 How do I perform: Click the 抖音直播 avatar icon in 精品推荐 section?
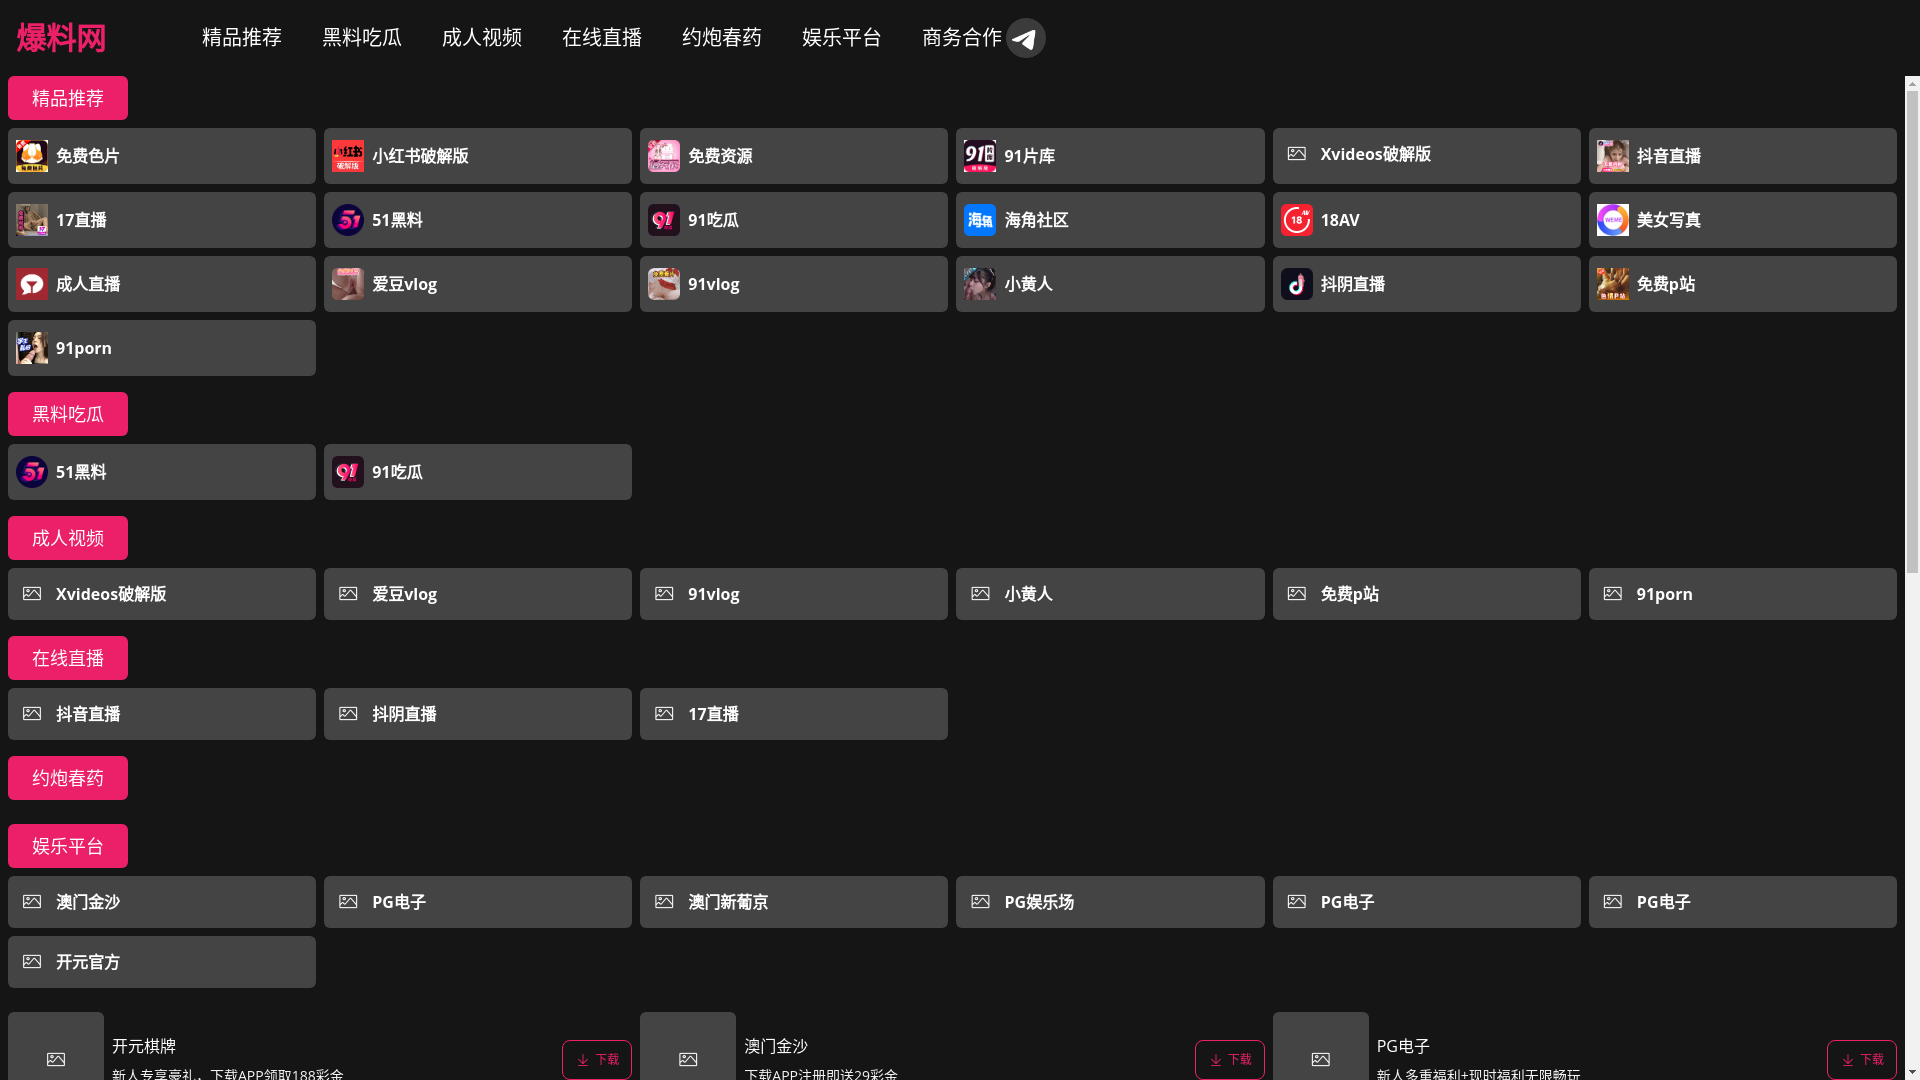click(1613, 156)
